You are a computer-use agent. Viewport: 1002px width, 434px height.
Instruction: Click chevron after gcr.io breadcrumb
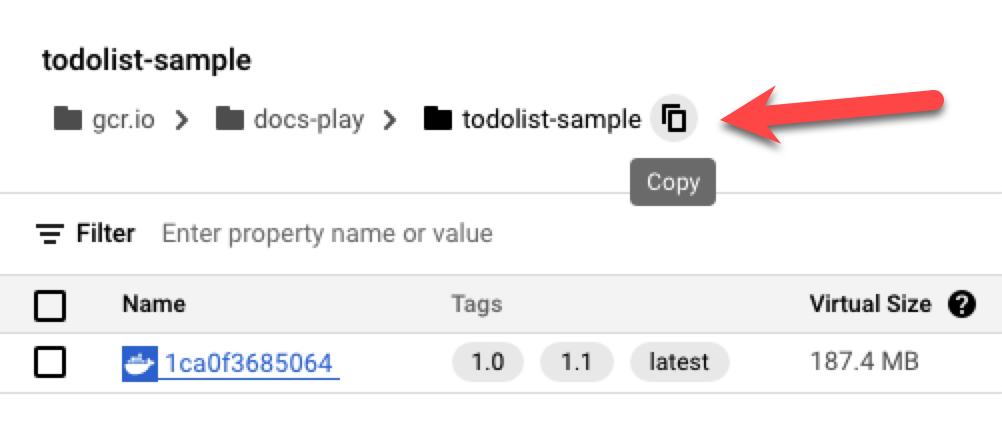point(182,121)
